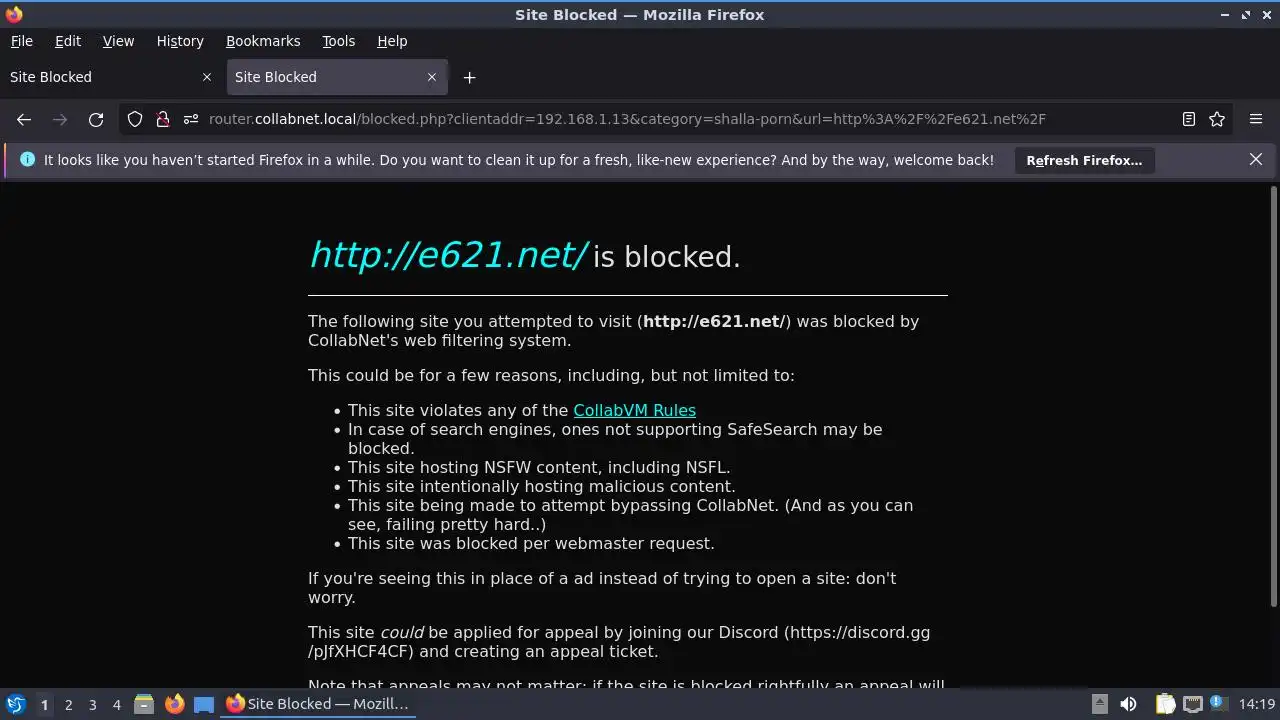This screenshot has width=1280, height=720.
Task: Go back to the previous page
Action: 24,119
